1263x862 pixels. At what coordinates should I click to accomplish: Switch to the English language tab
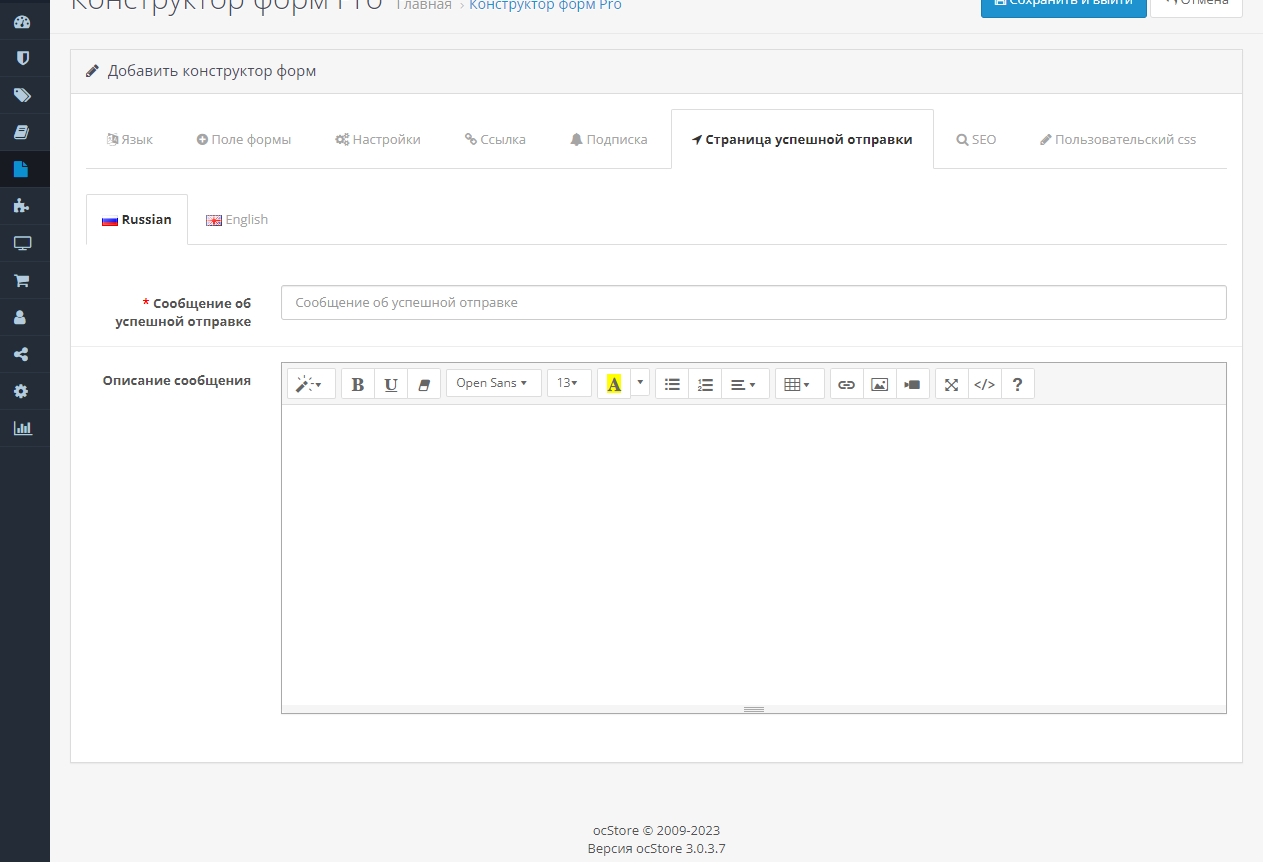[237, 220]
